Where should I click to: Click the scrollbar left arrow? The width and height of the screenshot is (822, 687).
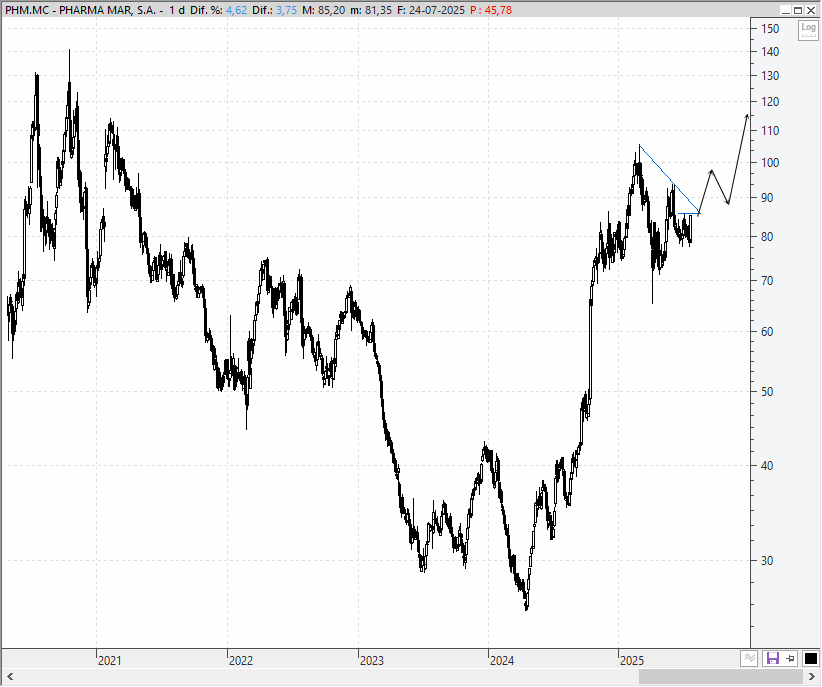click(x=9, y=677)
